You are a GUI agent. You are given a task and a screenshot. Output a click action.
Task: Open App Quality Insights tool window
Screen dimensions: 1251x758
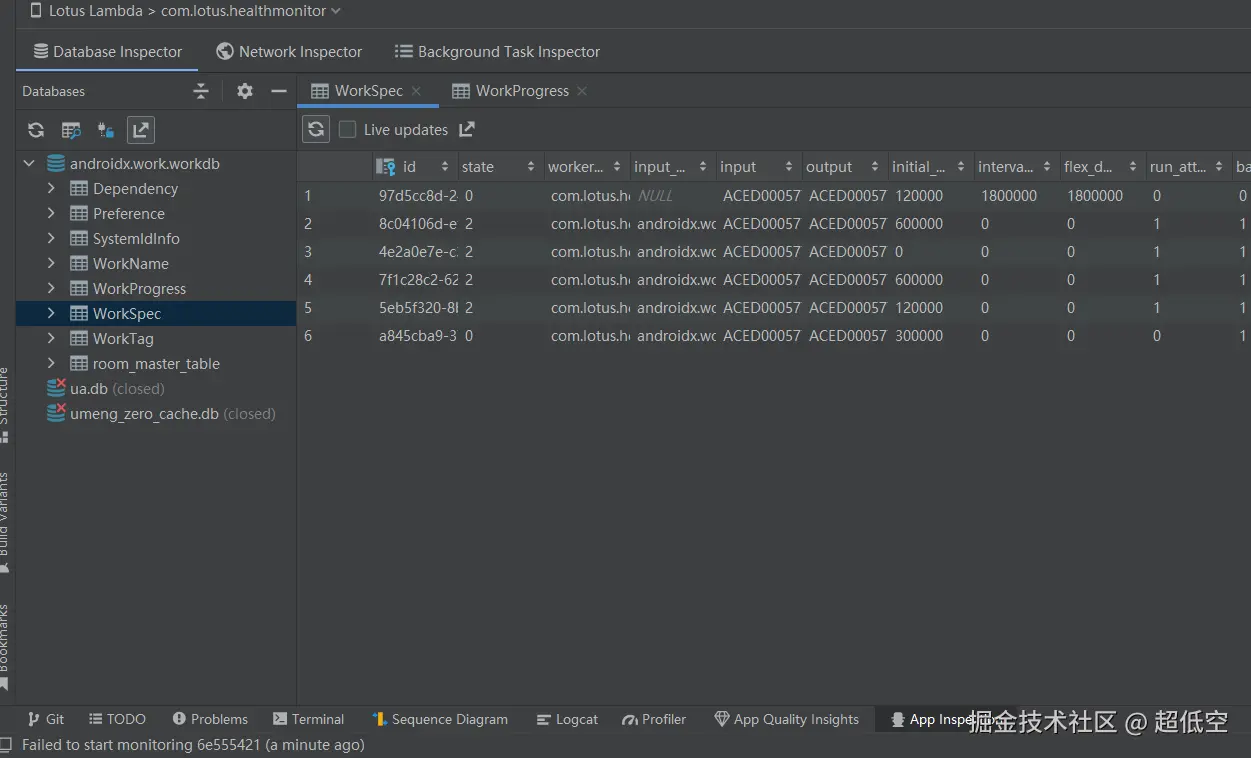click(787, 719)
